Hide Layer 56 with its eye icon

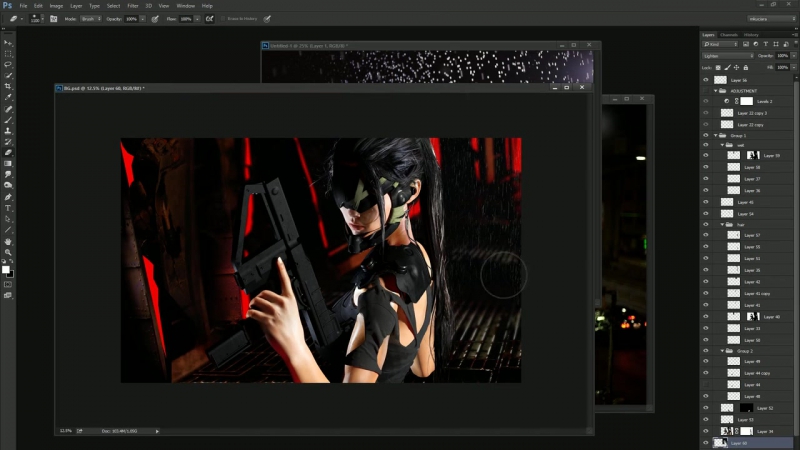705,79
